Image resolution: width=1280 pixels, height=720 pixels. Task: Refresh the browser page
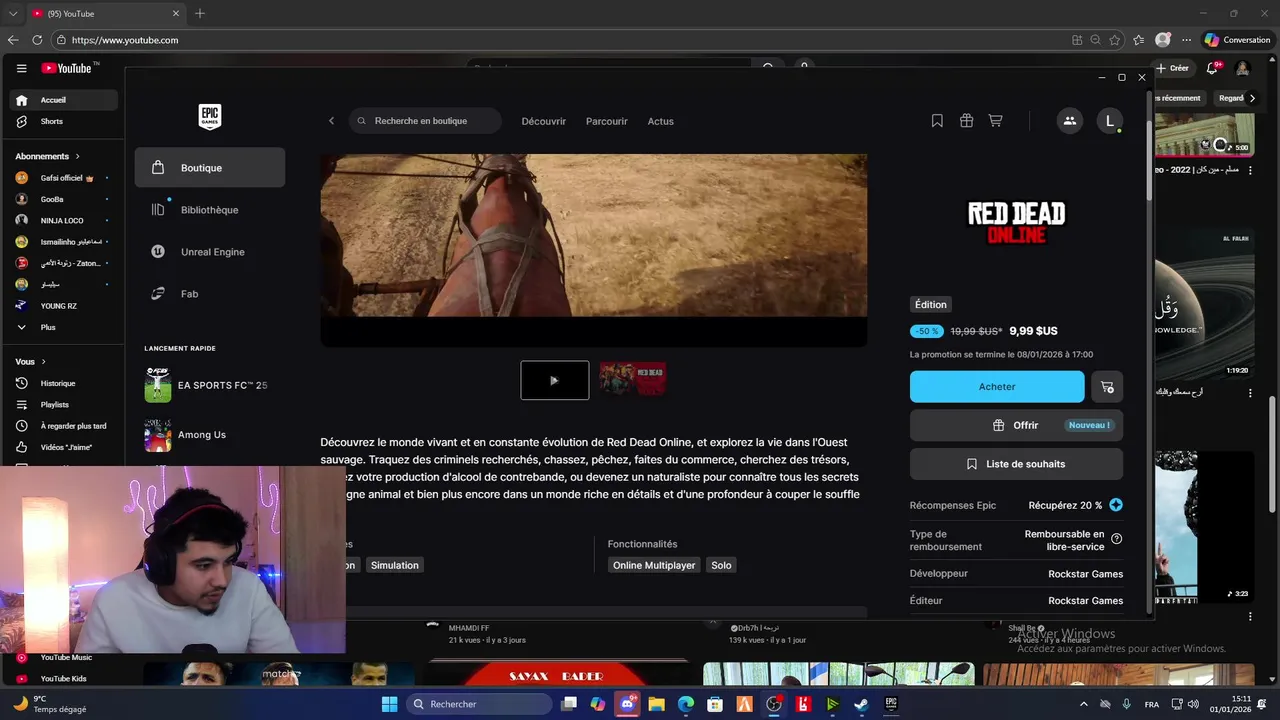37,40
